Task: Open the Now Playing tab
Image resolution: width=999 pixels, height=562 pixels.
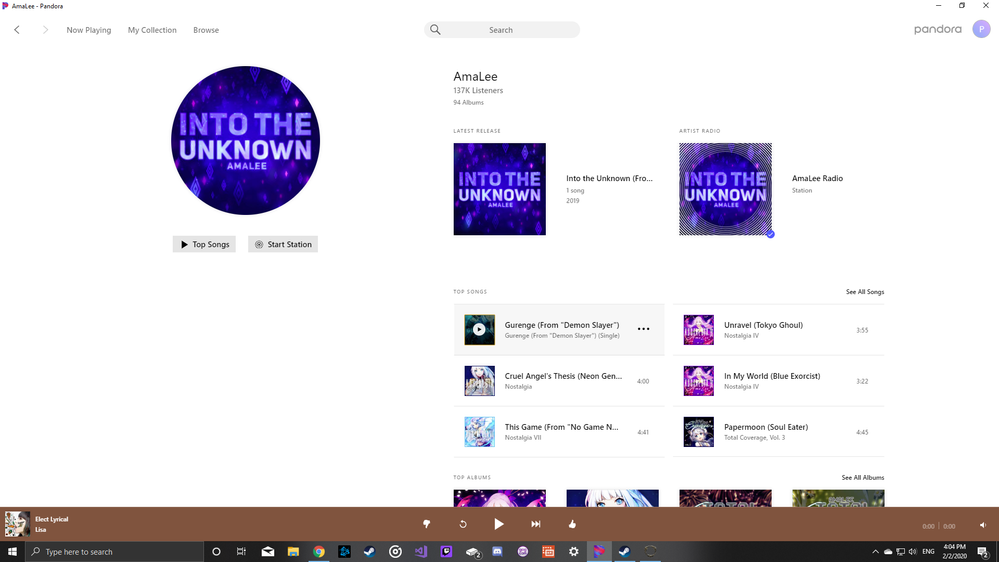Action: click(x=89, y=30)
